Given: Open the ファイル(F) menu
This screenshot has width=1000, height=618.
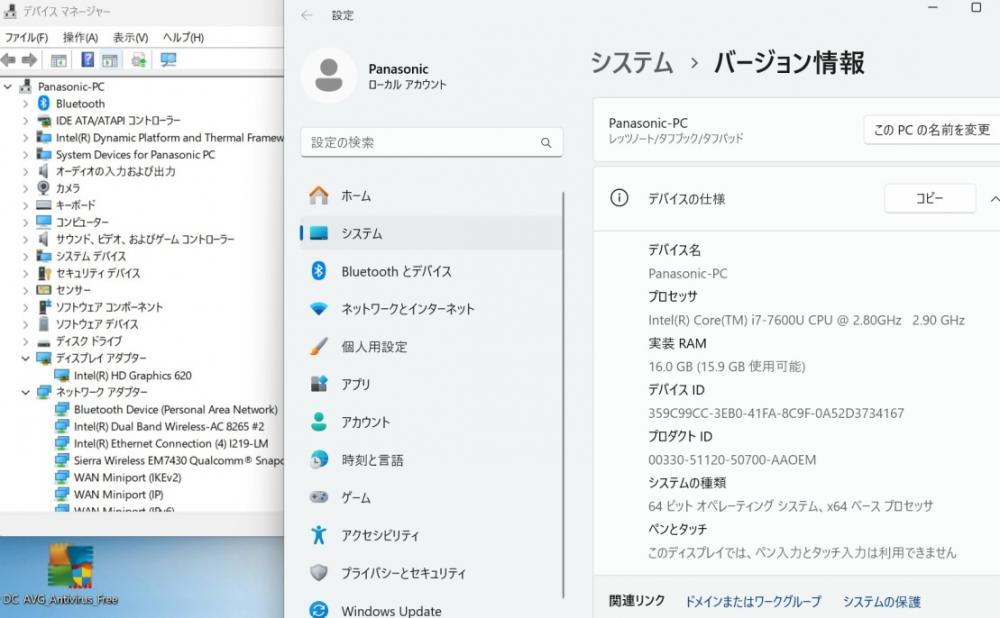Looking at the screenshot, I should (26, 38).
